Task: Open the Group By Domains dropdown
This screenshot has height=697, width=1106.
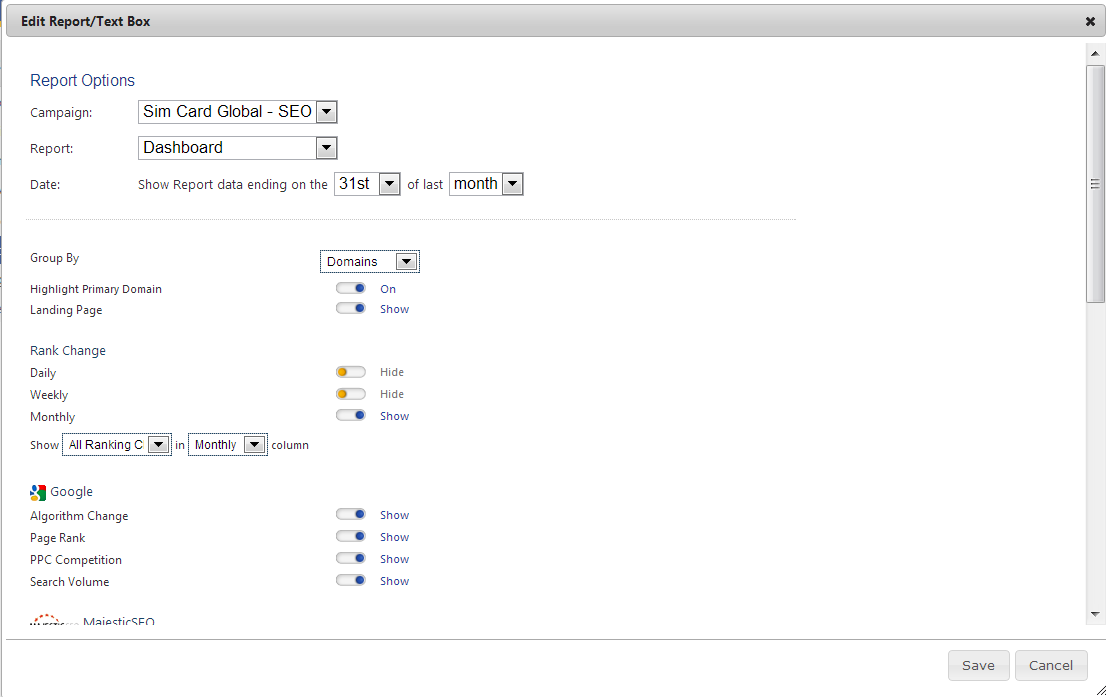Action: [370, 262]
